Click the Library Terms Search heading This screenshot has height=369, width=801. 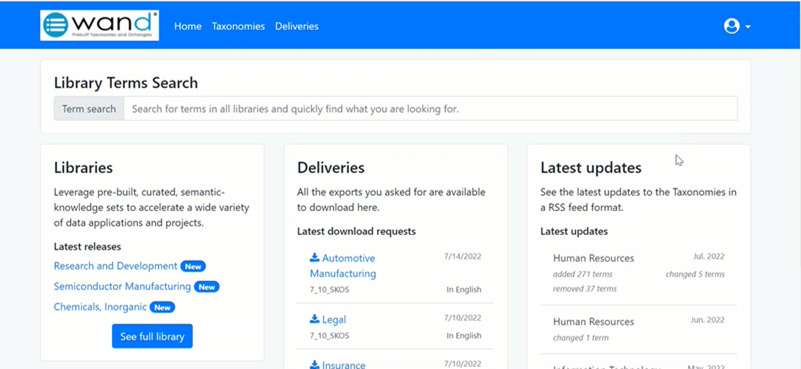(126, 83)
